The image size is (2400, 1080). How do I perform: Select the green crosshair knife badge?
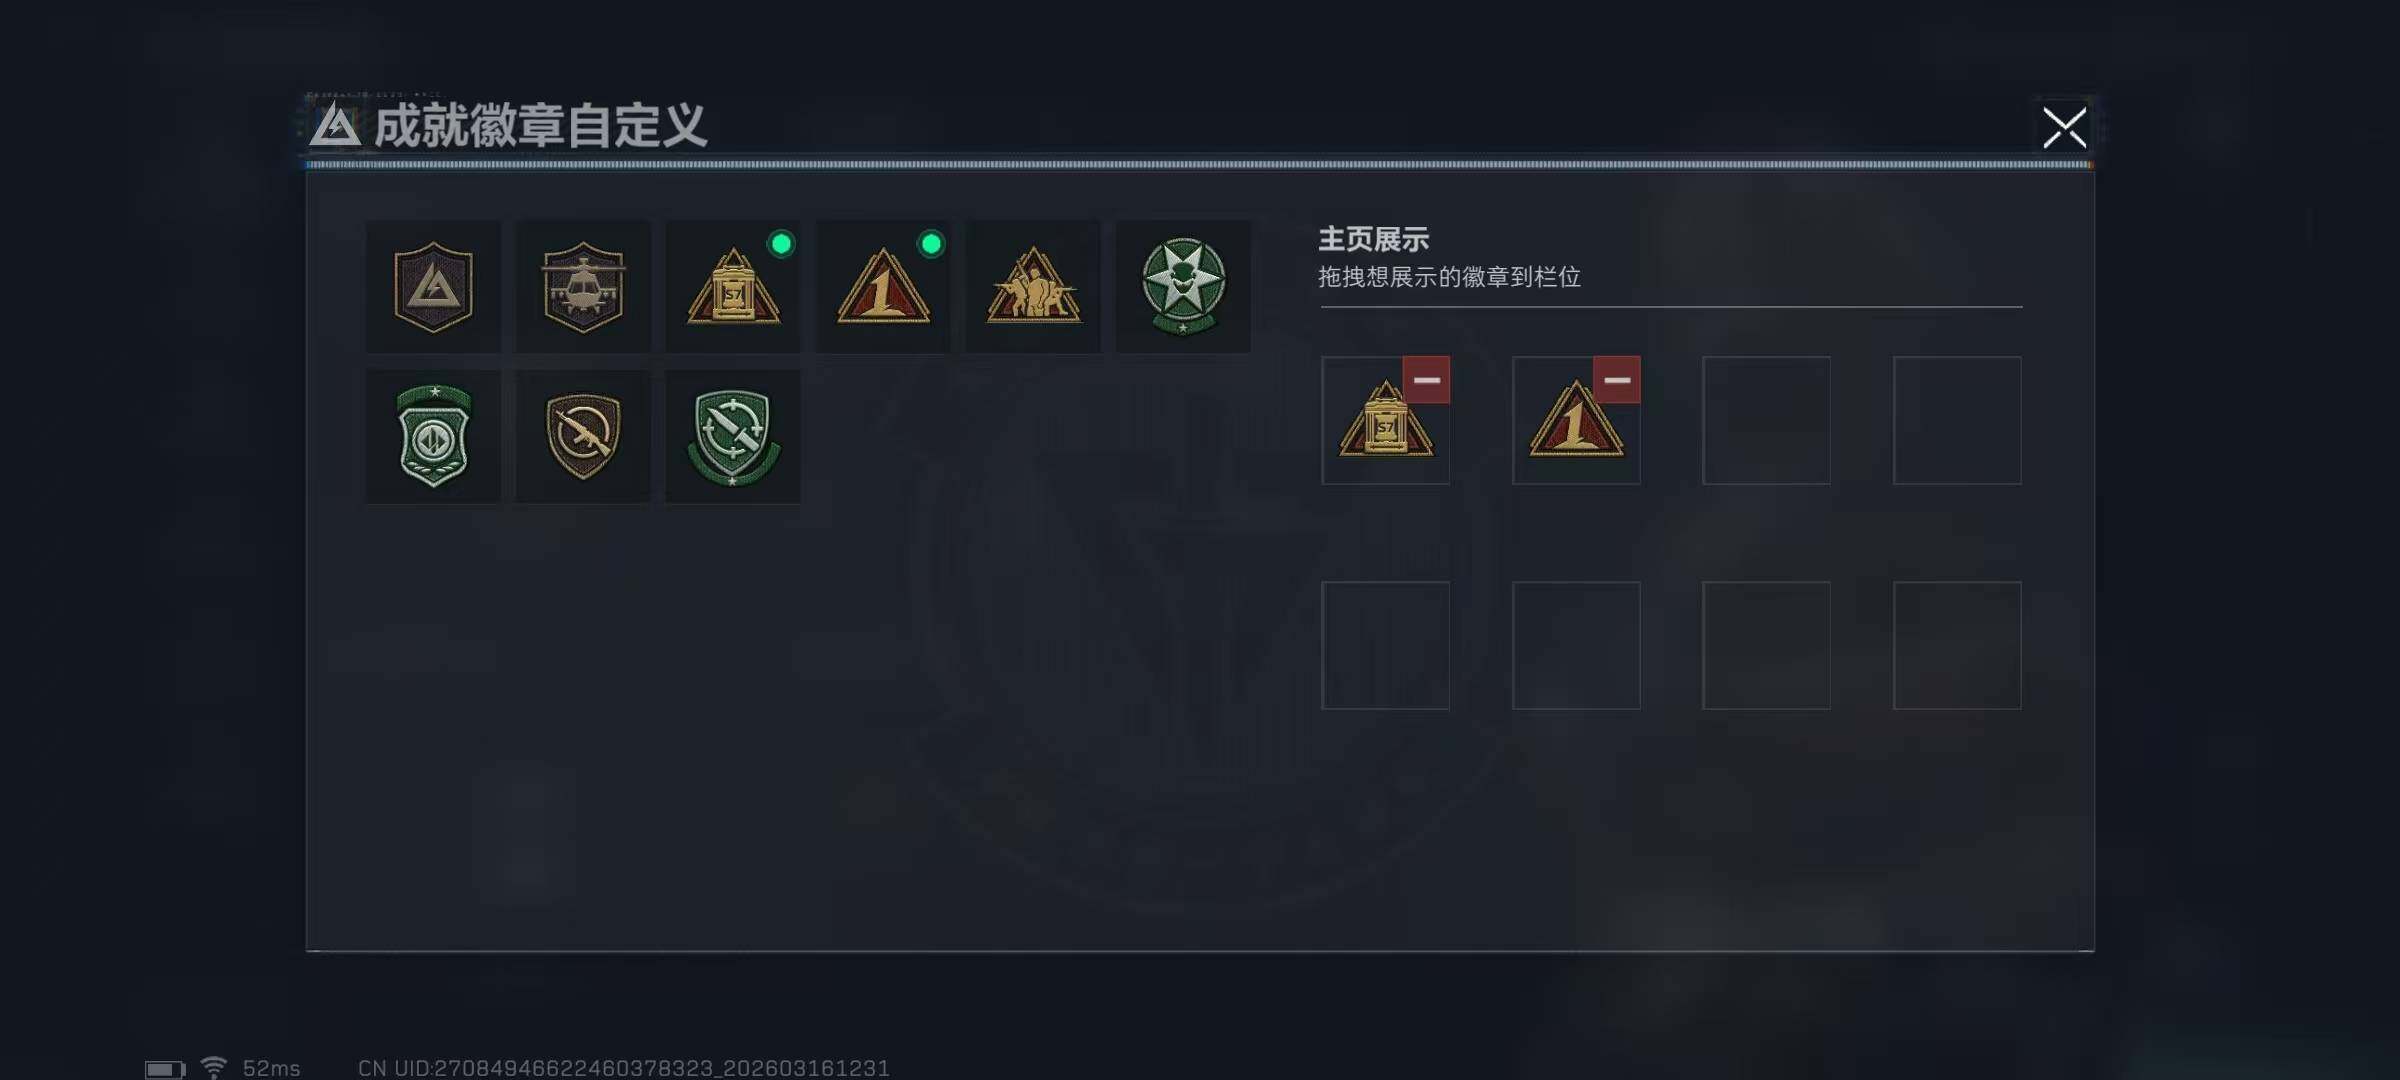pos(733,437)
